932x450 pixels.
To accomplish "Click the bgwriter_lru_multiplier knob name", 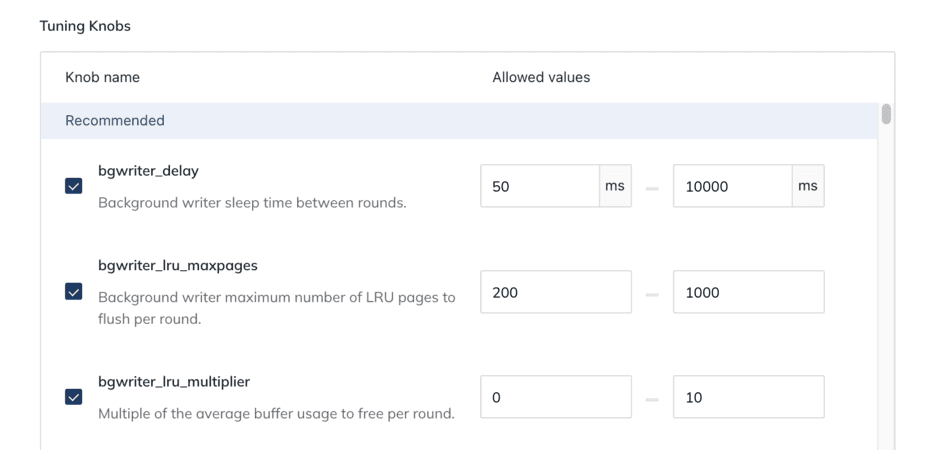I will click(x=174, y=382).
